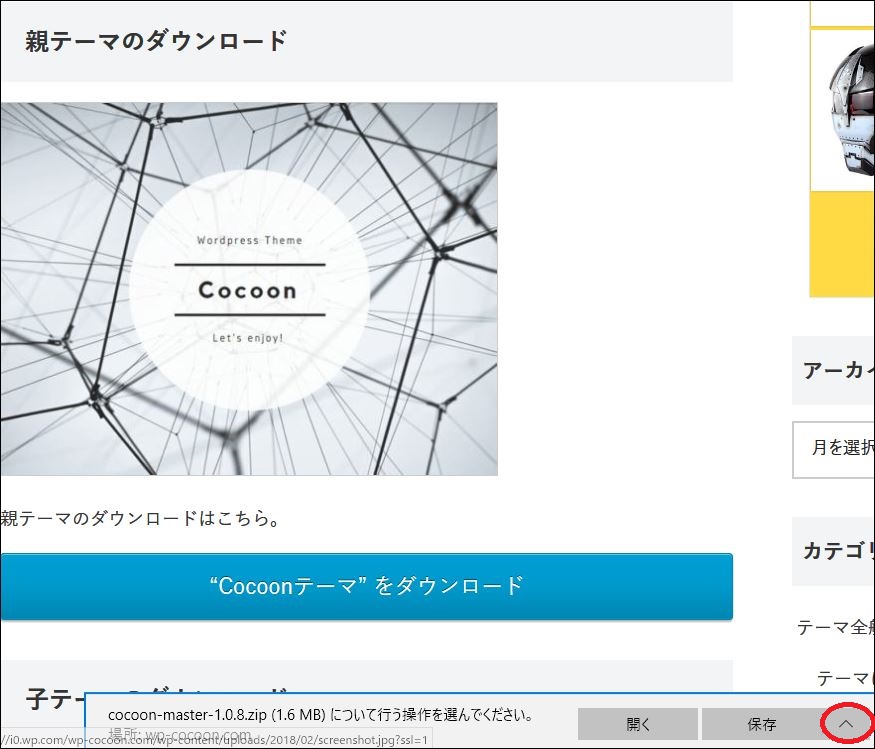Open the 月を選択 archive dropdown
The image size is (875, 749).
(834, 450)
